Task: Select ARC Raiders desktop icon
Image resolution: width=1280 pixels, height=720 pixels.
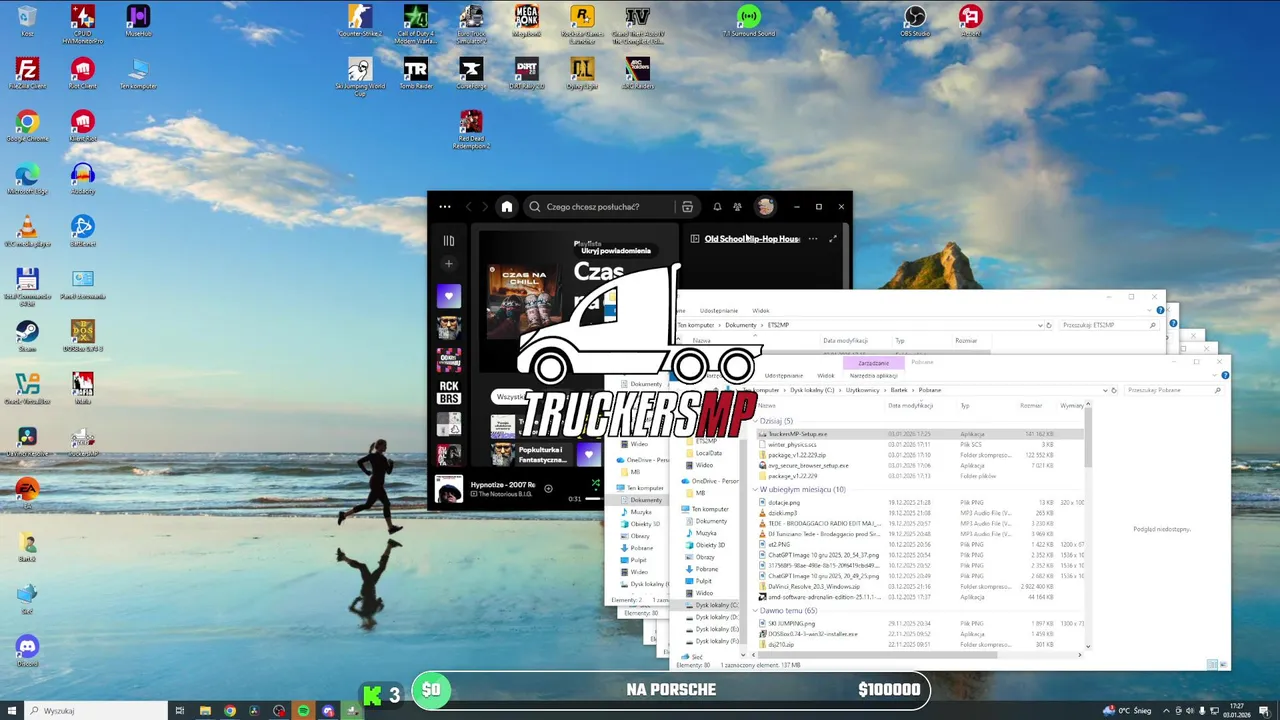Action: coord(637,73)
